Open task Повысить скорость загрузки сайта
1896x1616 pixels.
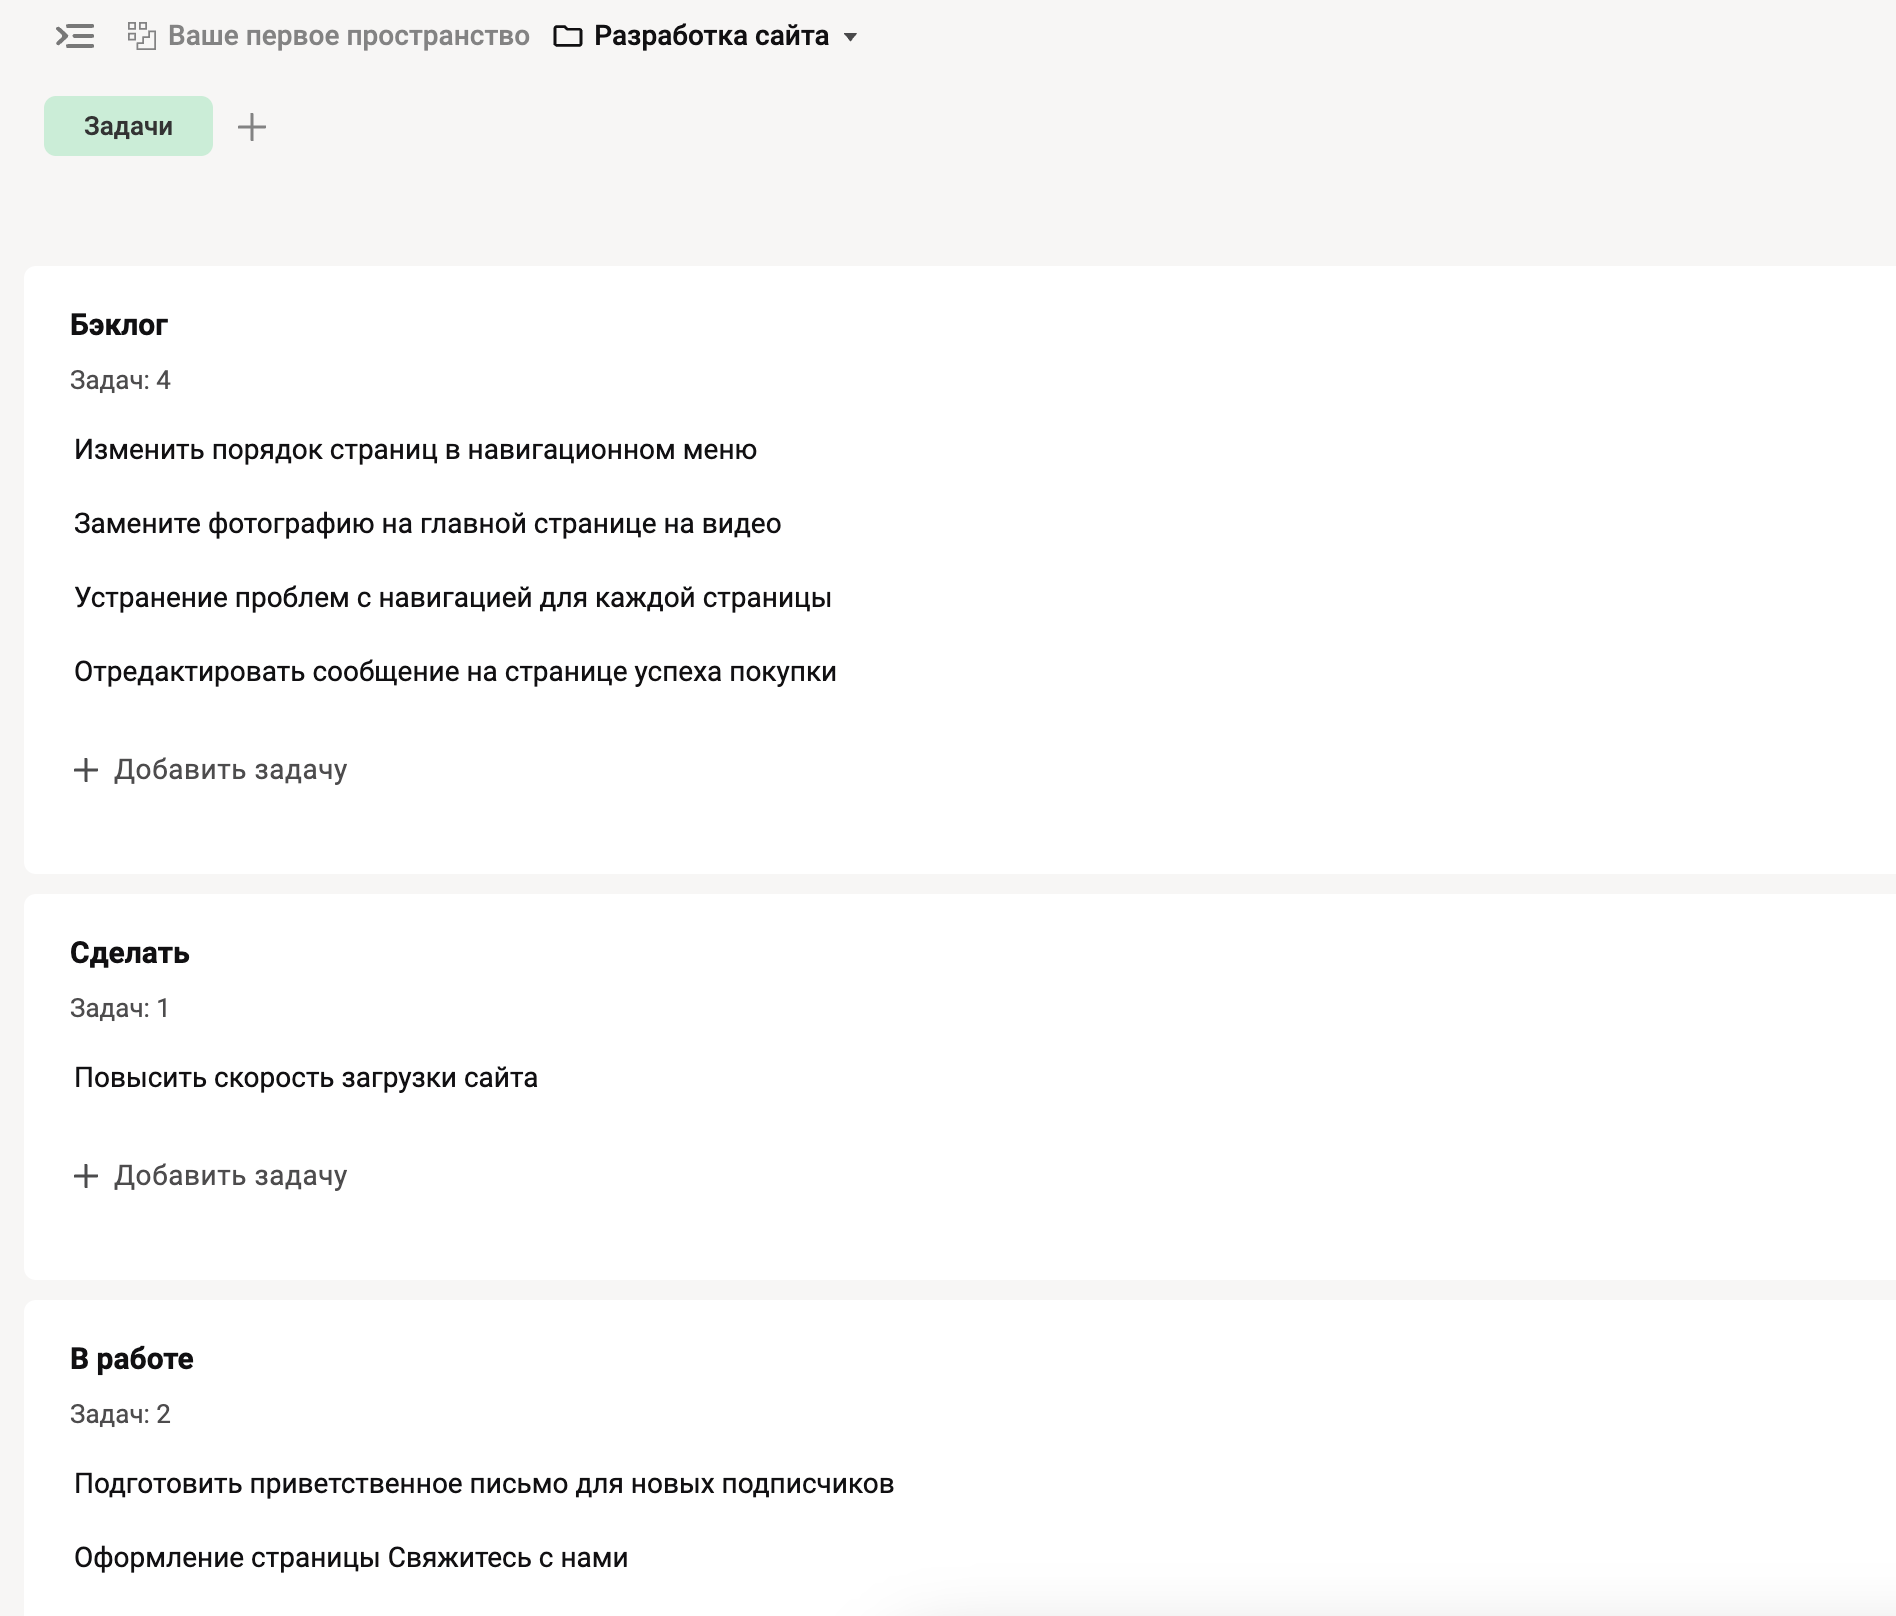tap(306, 1078)
